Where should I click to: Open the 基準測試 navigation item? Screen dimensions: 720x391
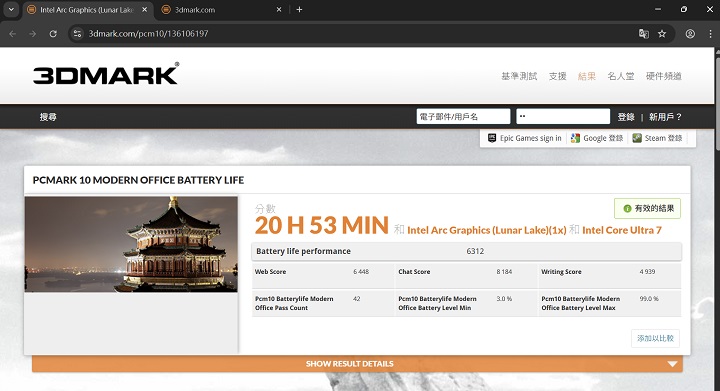coord(519,76)
